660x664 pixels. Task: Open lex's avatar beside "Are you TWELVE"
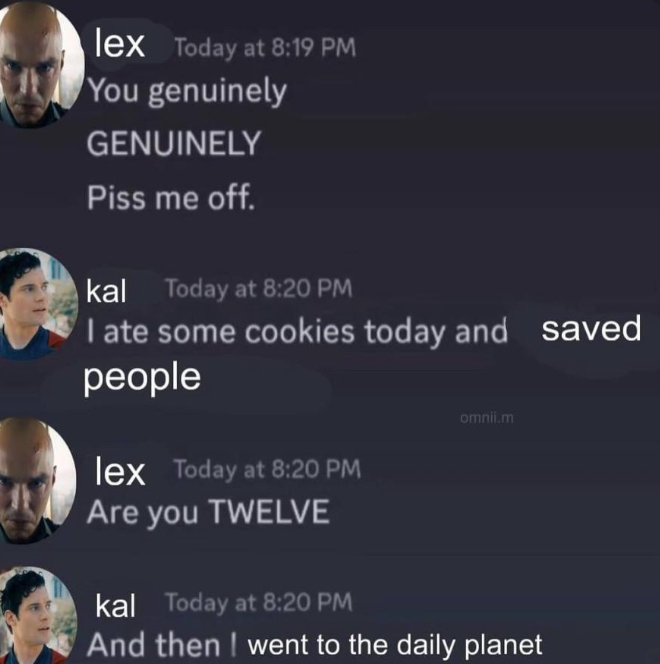36,480
